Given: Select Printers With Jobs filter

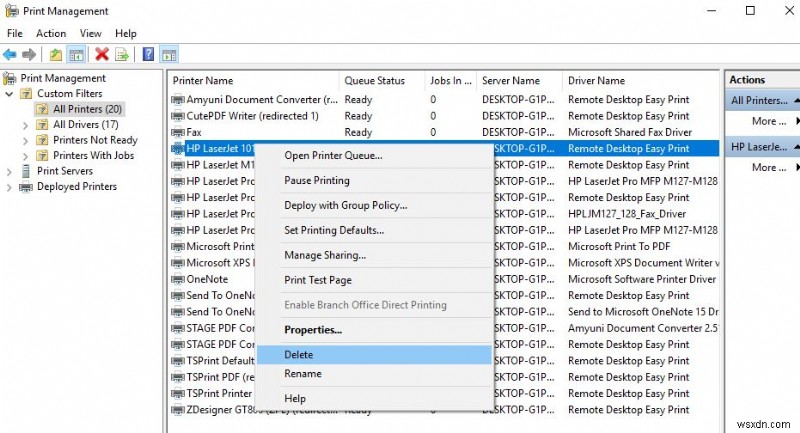Looking at the screenshot, I should tap(93, 156).
